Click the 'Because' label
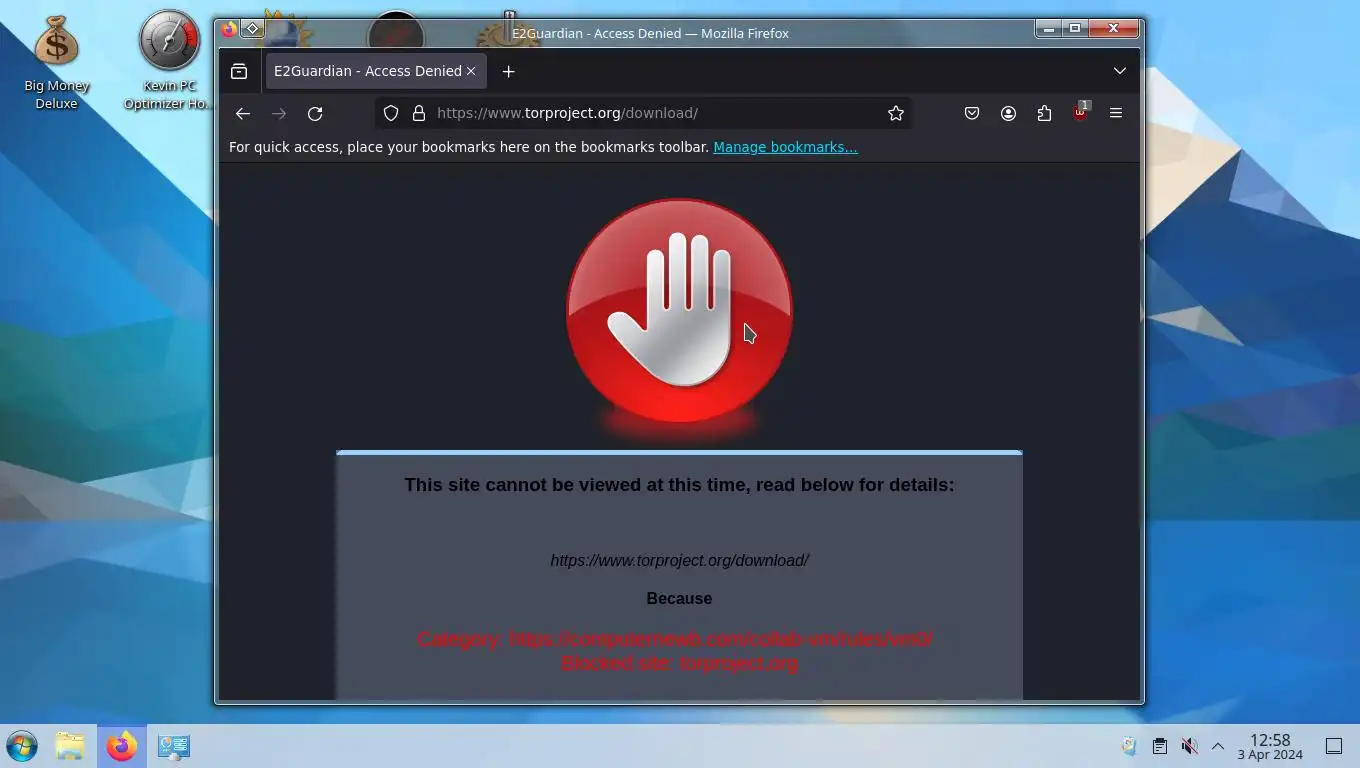 tap(679, 598)
